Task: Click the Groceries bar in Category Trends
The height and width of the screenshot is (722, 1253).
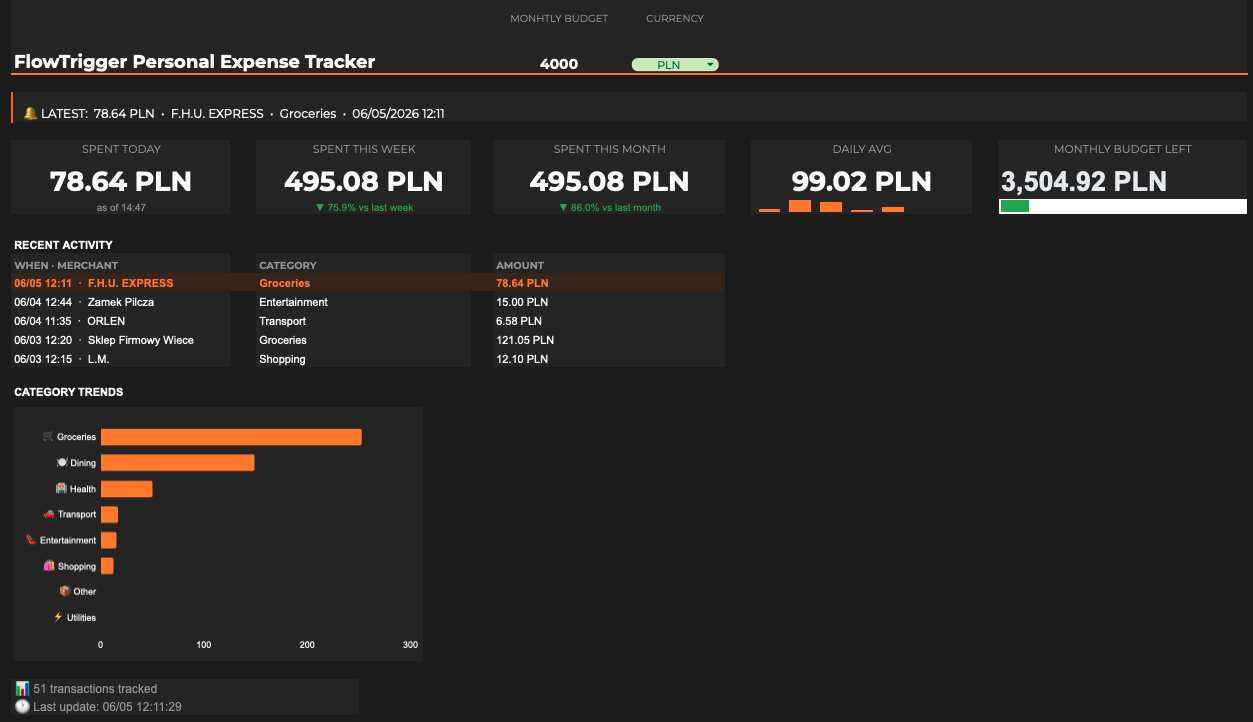Action: [x=231, y=437]
